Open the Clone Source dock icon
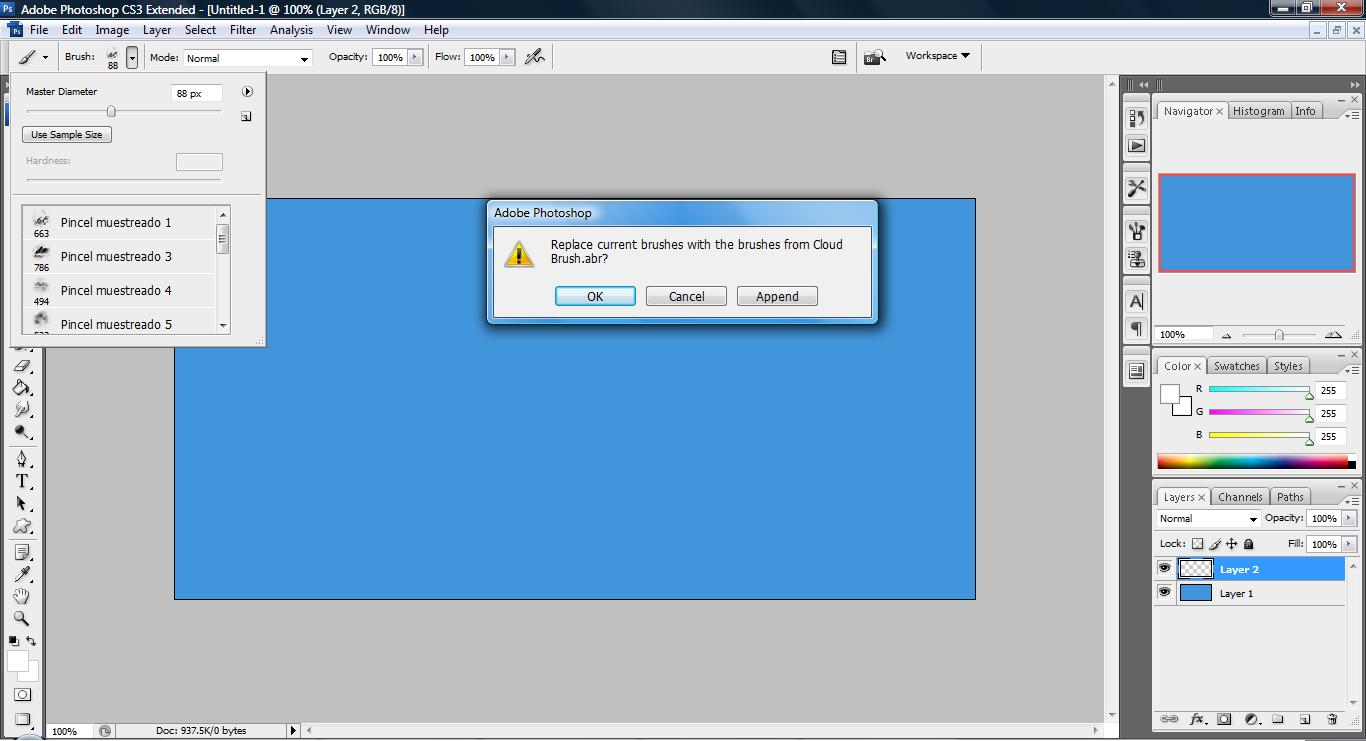The image size is (1366, 741). point(1136,259)
